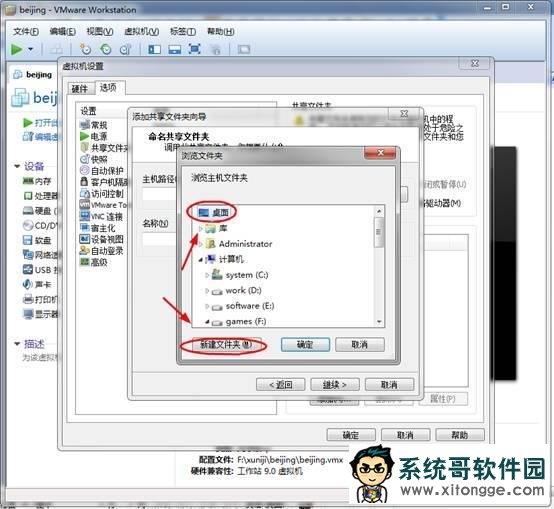Select 桌面 in folder tree
This screenshot has height=509, width=554.
[x=213, y=212]
